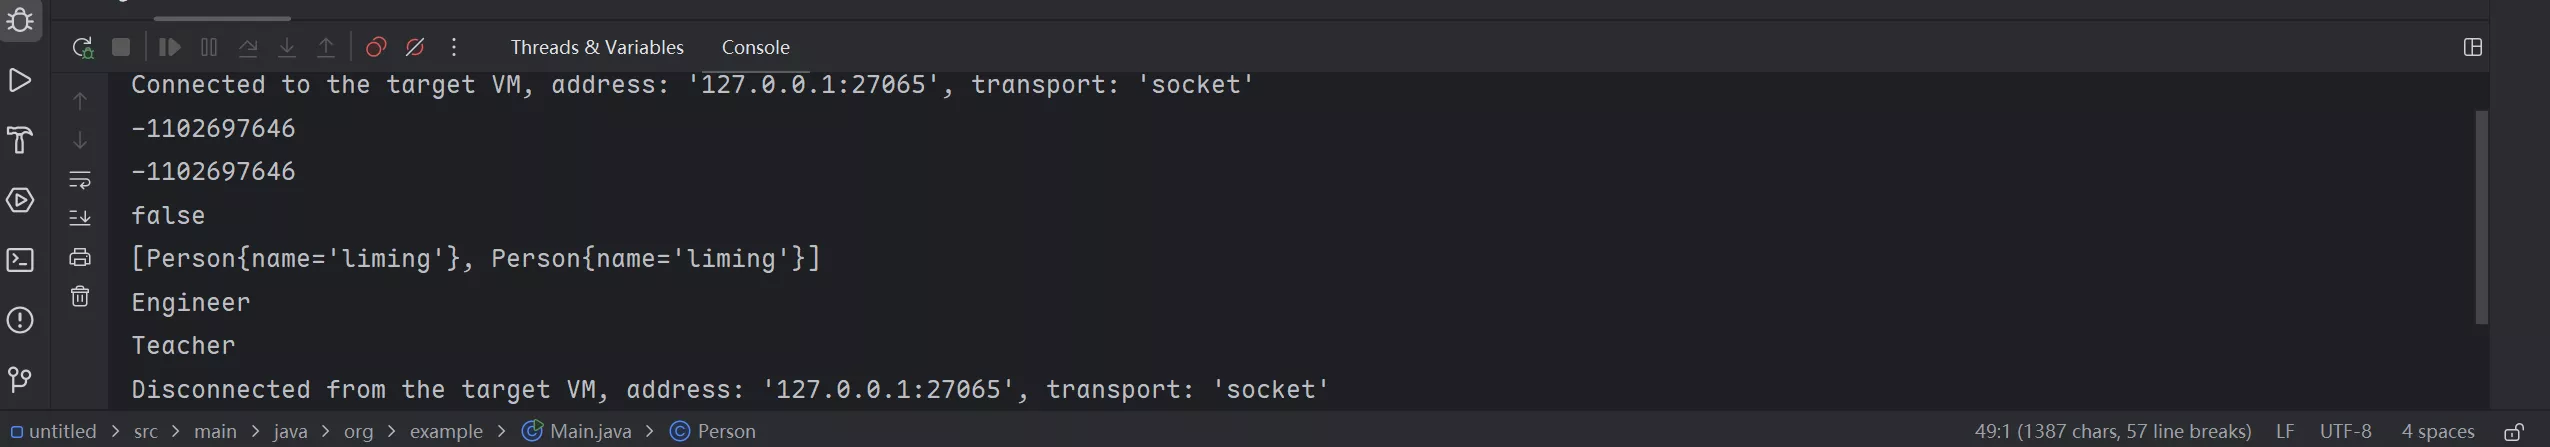The width and height of the screenshot is (2550, 447).
Task: Open the 4 spaces indent settings
Action: (2437, 432)
